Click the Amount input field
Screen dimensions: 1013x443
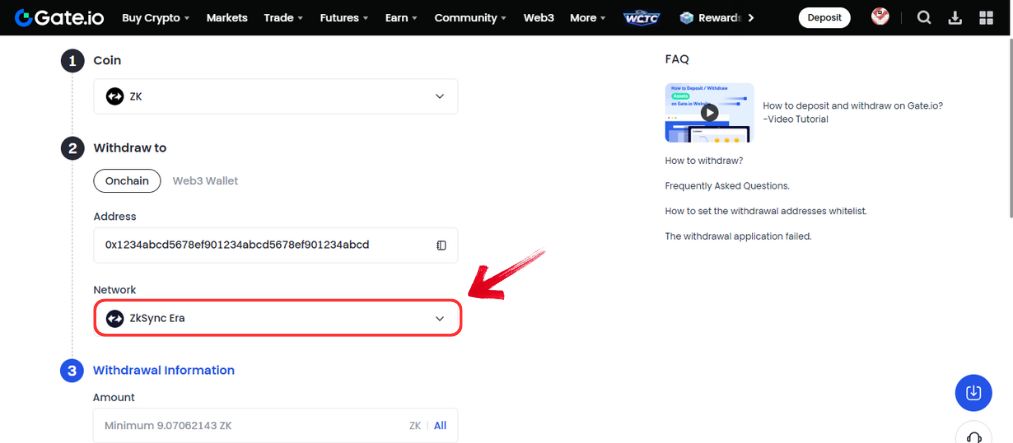coord(276,426)
